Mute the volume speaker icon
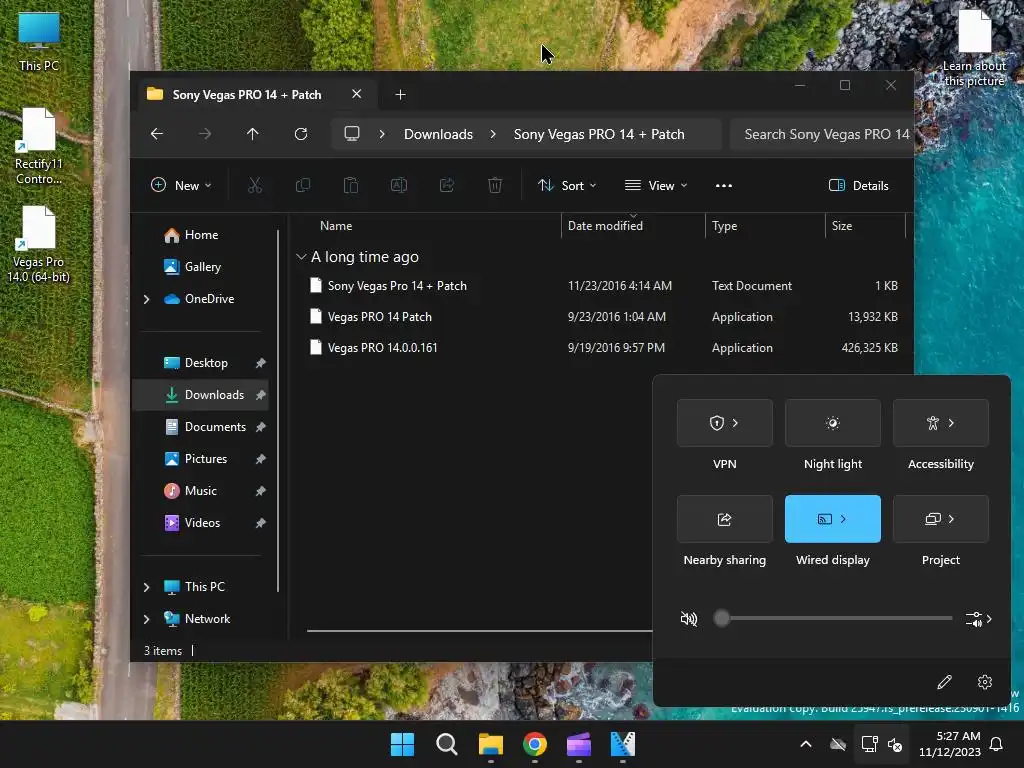 pos(688,618)
